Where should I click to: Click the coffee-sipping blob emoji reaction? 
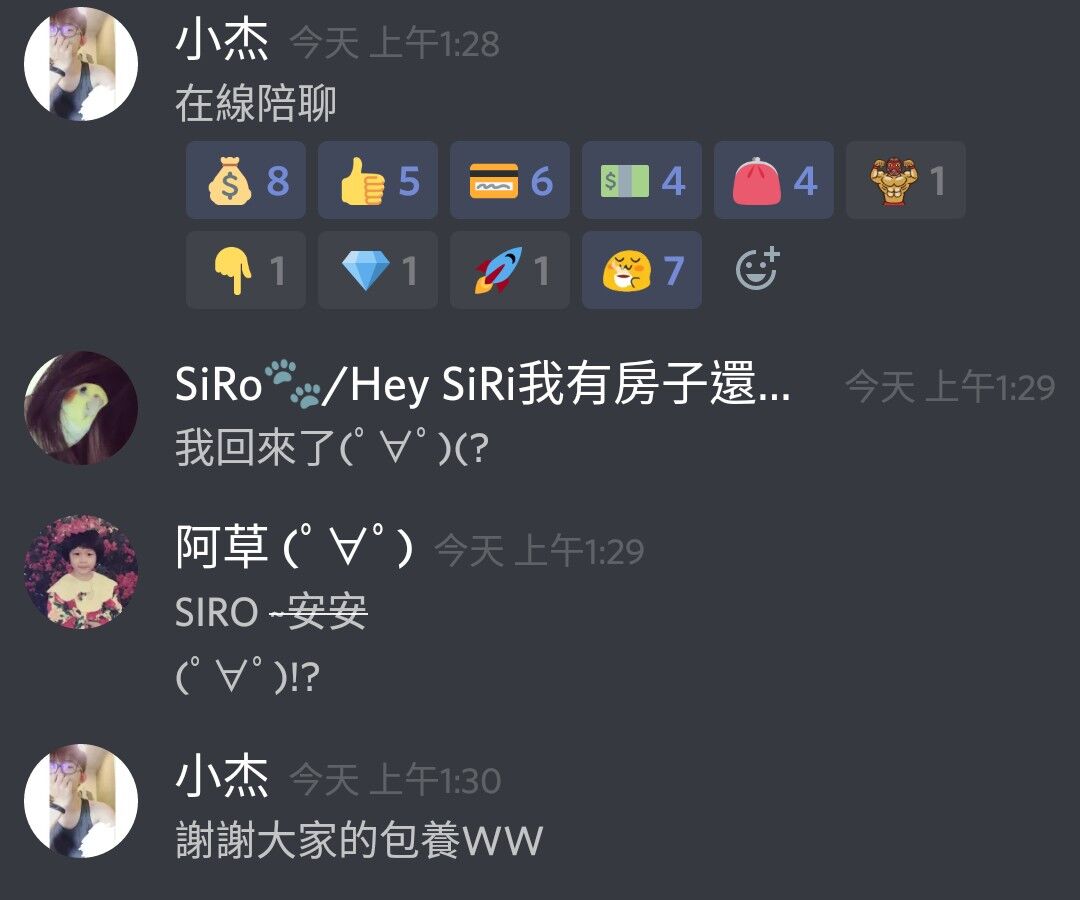point(642,270)
